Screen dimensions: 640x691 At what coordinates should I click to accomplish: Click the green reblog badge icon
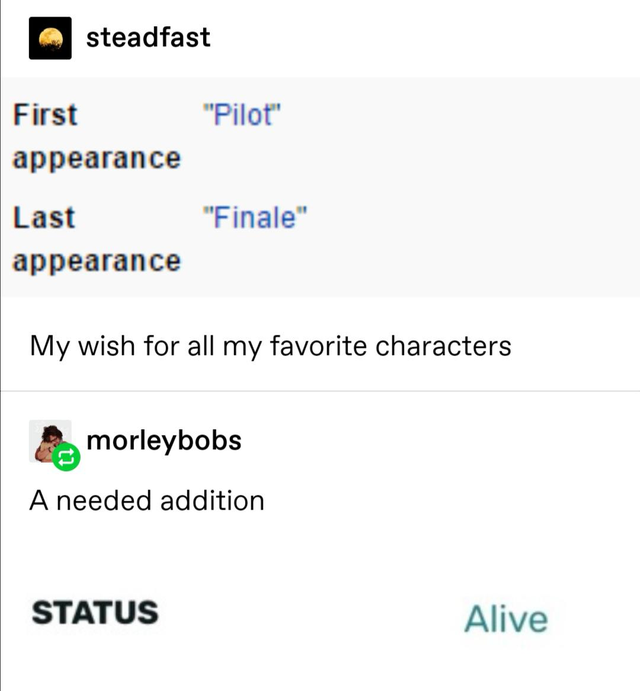coord(66,458)
